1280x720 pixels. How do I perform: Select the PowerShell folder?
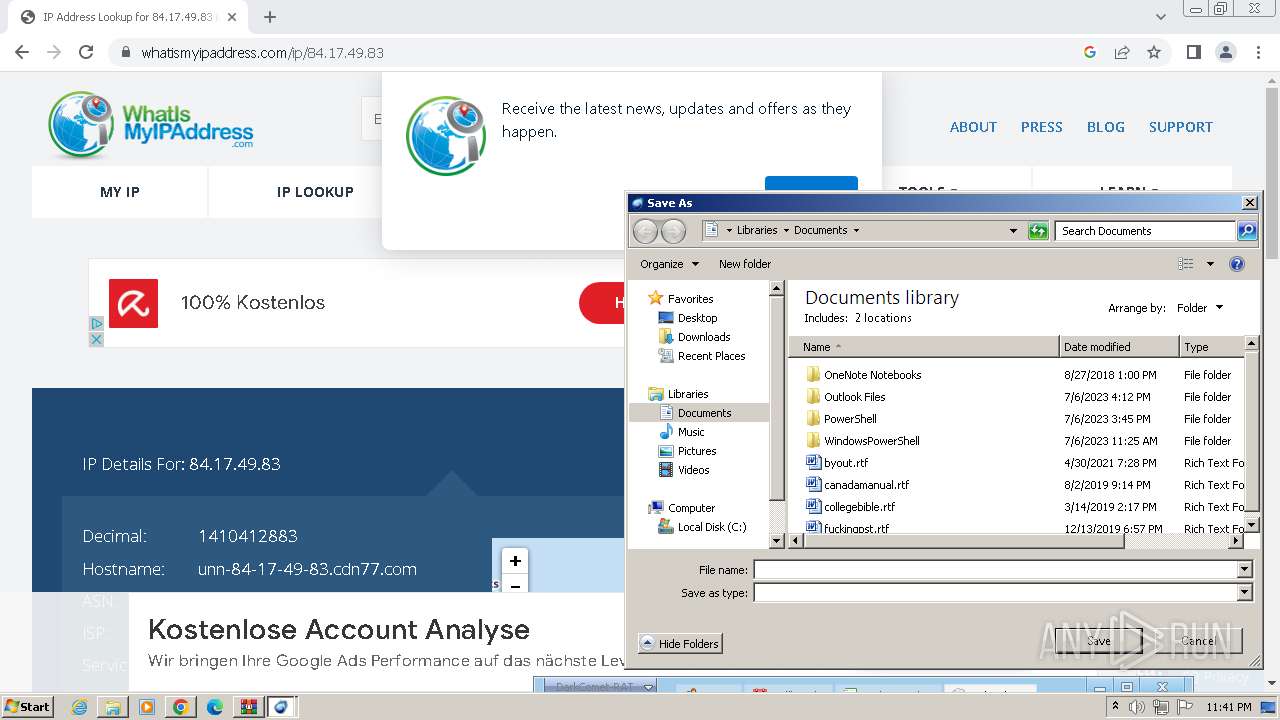pos(850,419)
